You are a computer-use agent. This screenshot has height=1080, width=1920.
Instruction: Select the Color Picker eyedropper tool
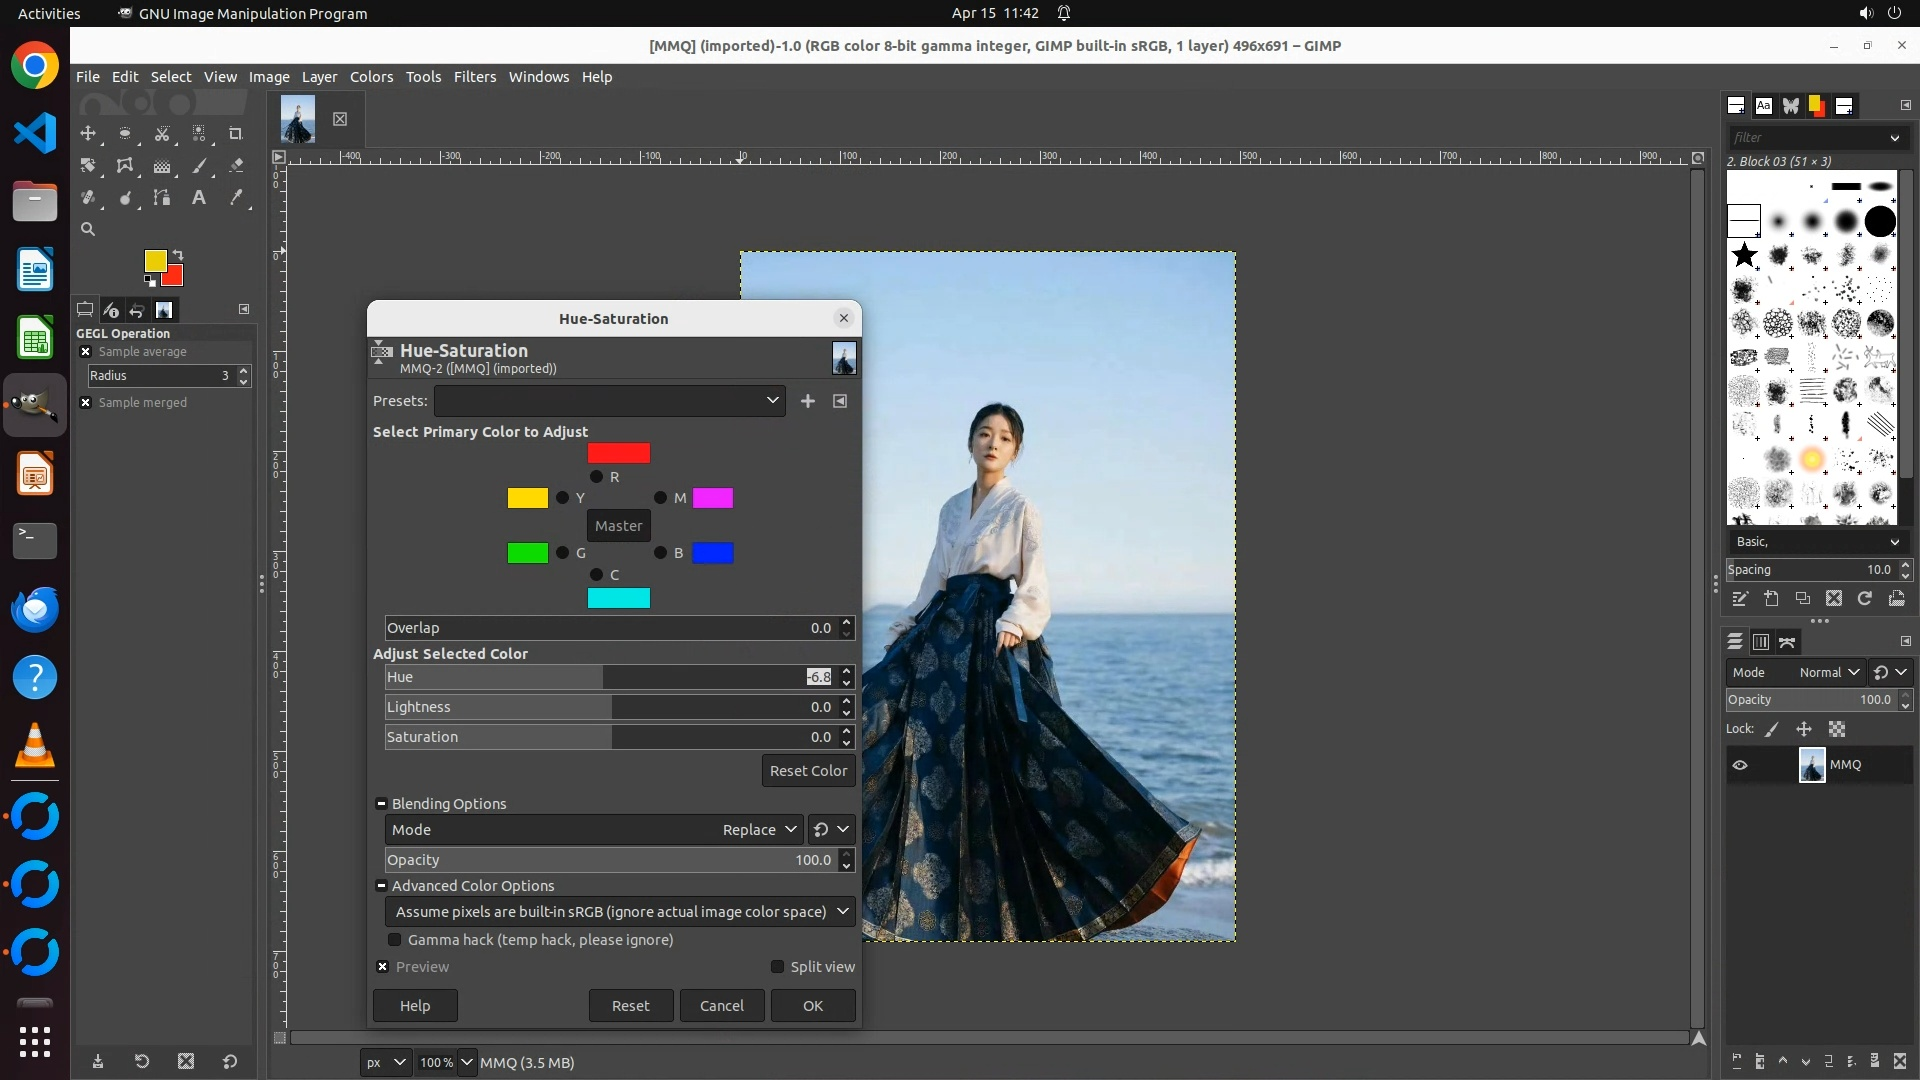point(236,198)
